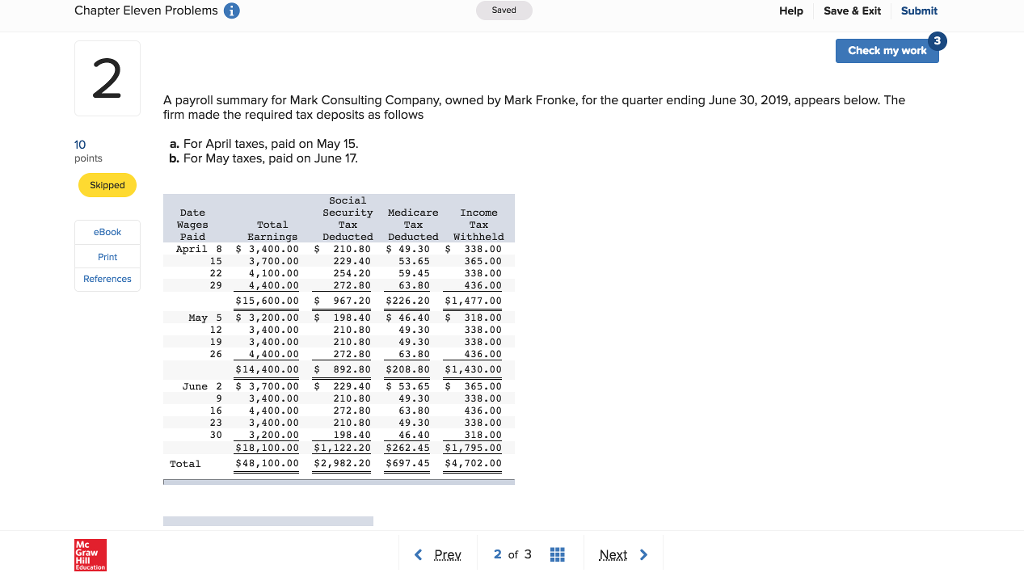Screen dimensions: 1024x577
Task: Click Save & Exit
Action: coord(852,10)
